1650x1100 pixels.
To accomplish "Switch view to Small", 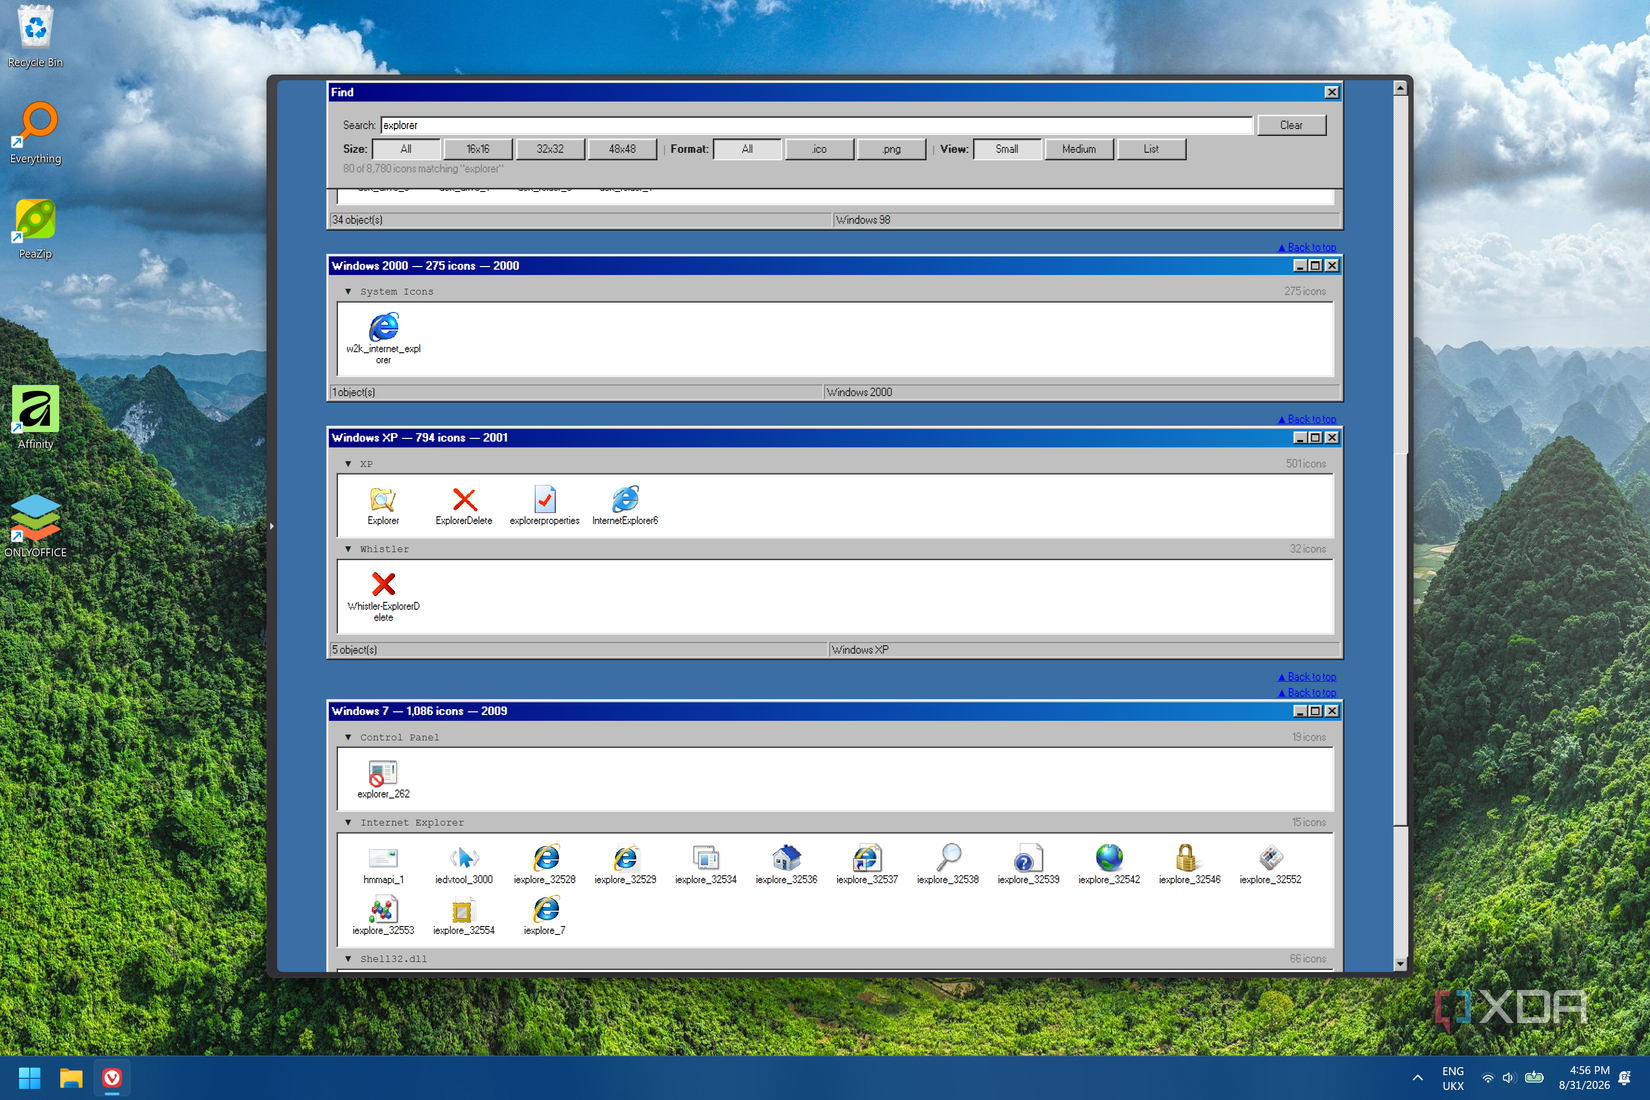I will coord(1007,149).
